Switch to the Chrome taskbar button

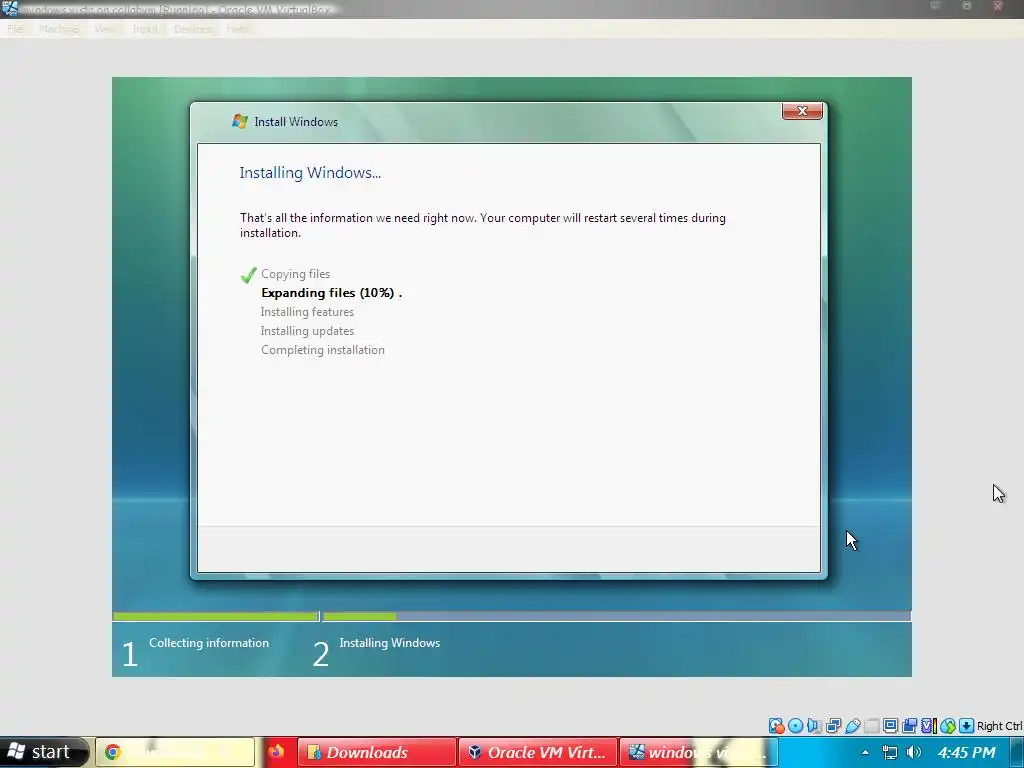pyautogui.click(x=175, y=752)
